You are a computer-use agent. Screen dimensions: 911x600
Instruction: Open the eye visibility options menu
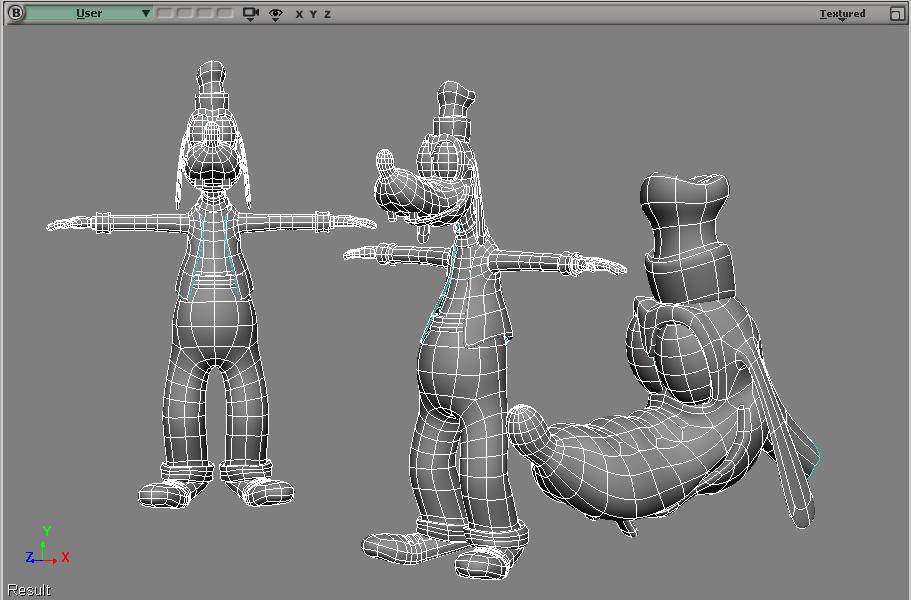tap(275, 14)
